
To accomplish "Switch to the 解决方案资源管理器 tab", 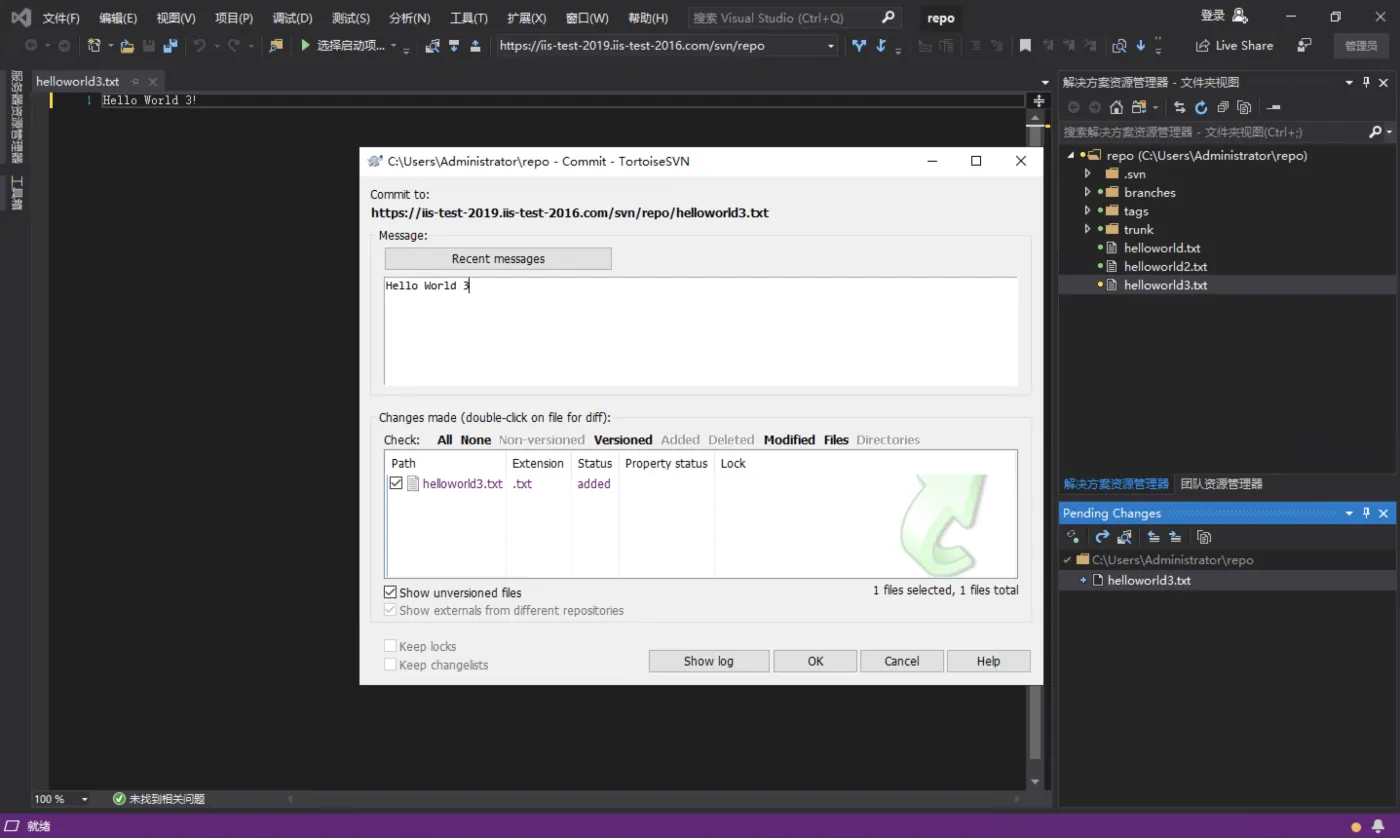I will 1116,484.
